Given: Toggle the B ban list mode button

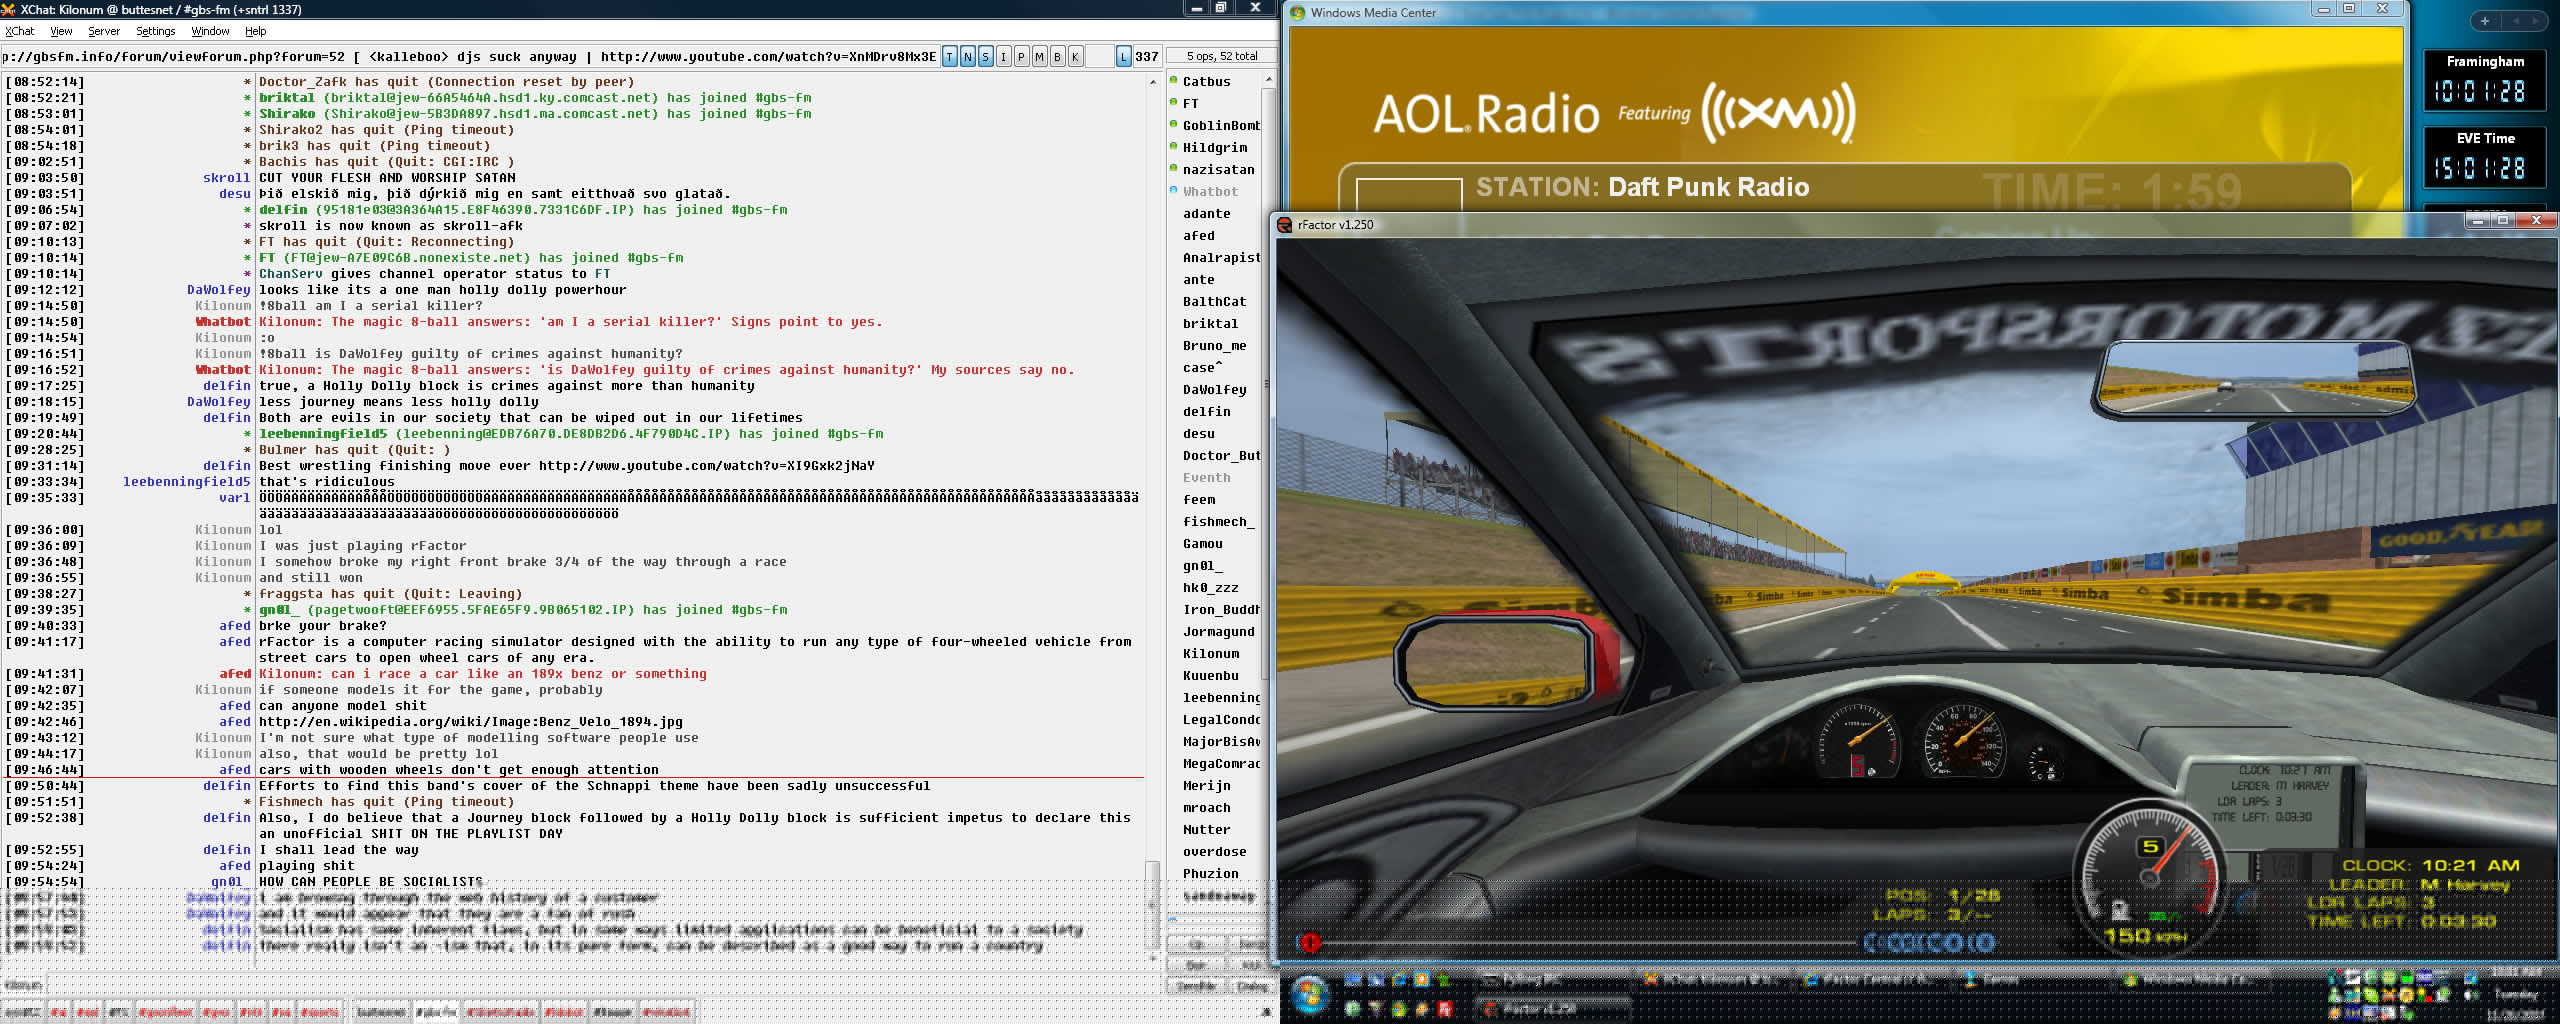Looking at the screenshot, I should click(1057, 57).
